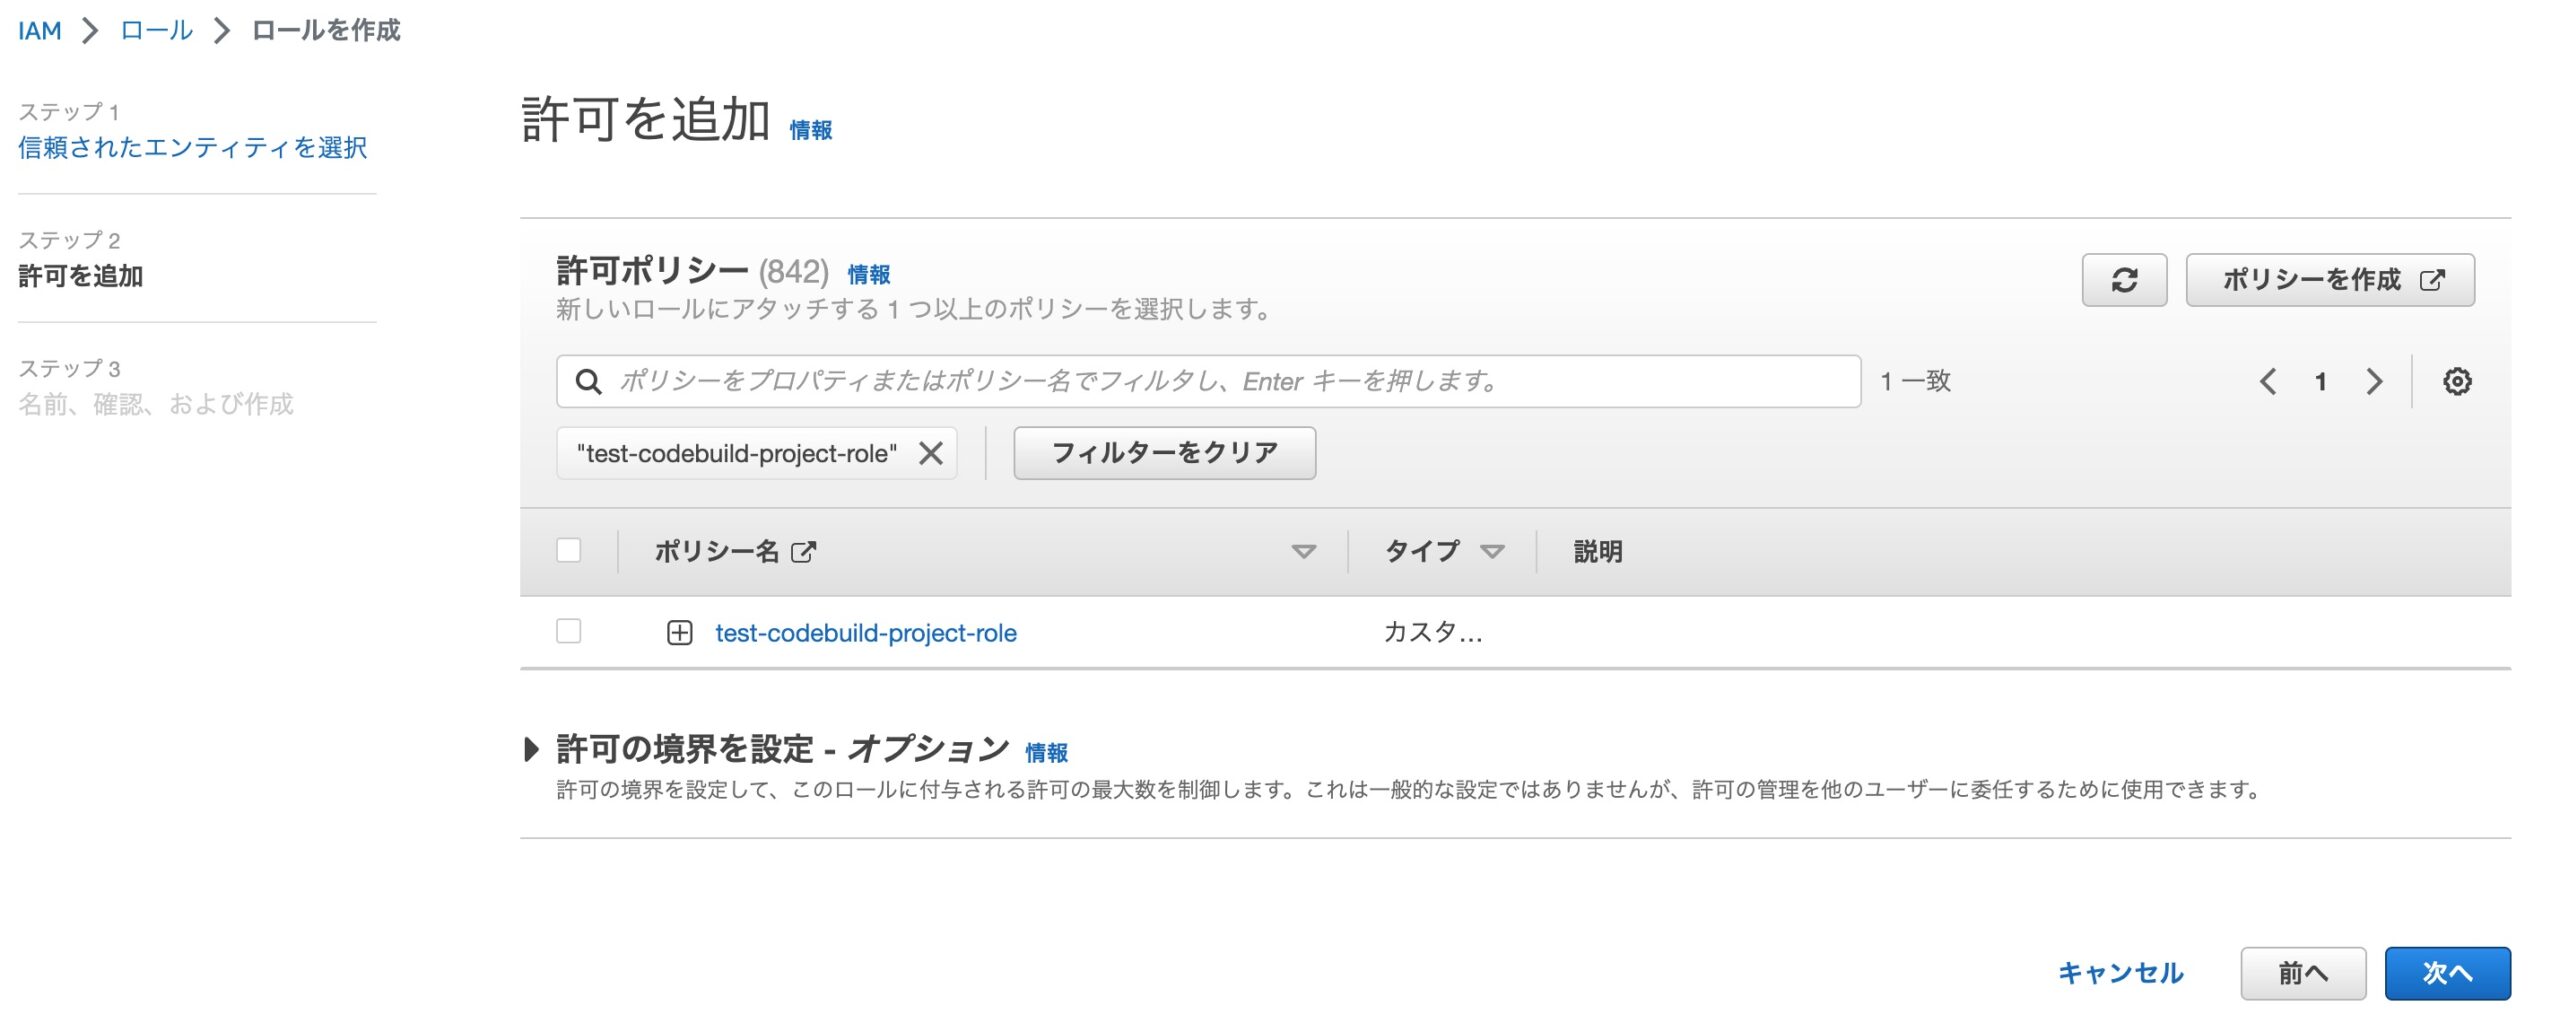Open 情報 link next to 許可ポリシー

click(x=869, y=274)
